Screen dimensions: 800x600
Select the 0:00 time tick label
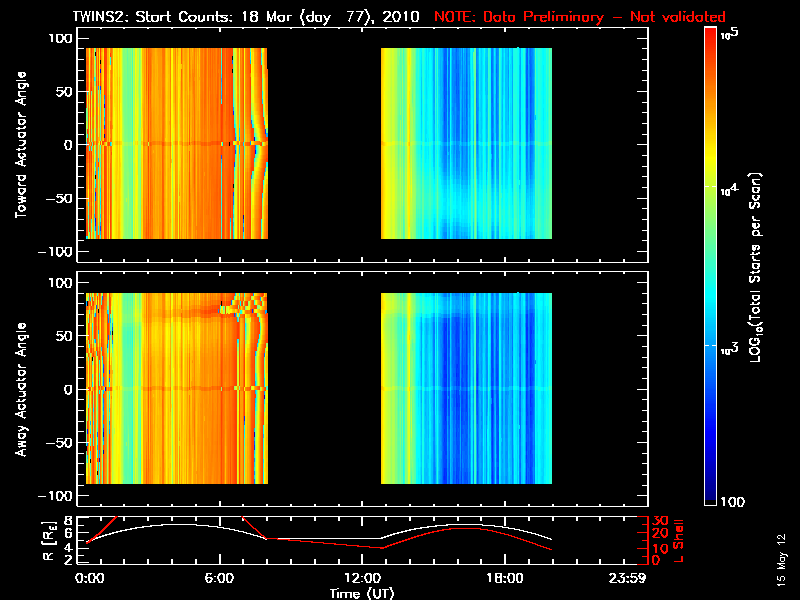point(90,579)
